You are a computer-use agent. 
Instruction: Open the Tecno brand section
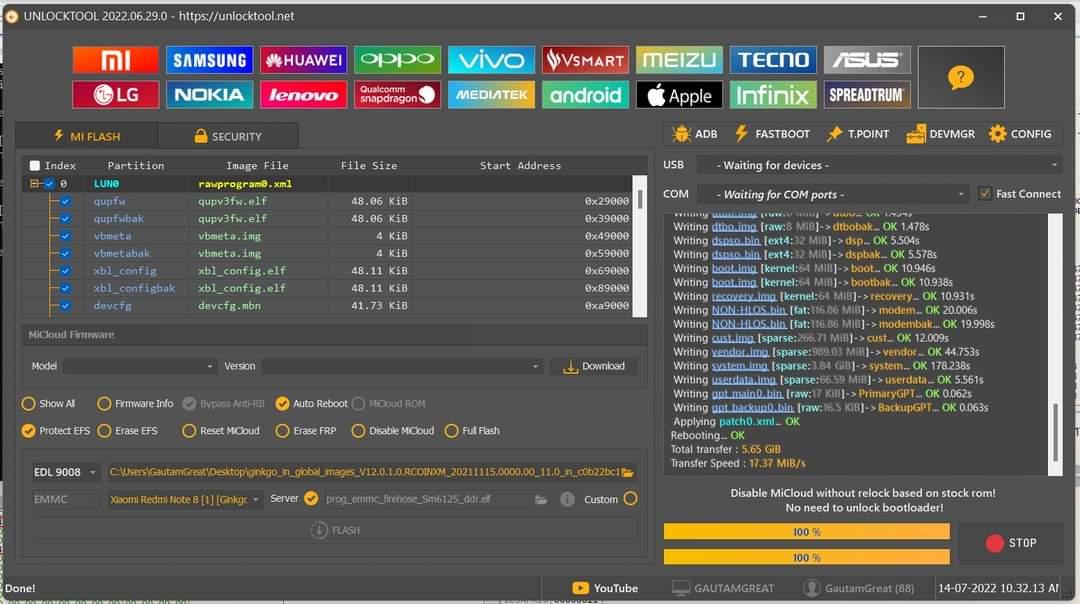tap(773, 60)
